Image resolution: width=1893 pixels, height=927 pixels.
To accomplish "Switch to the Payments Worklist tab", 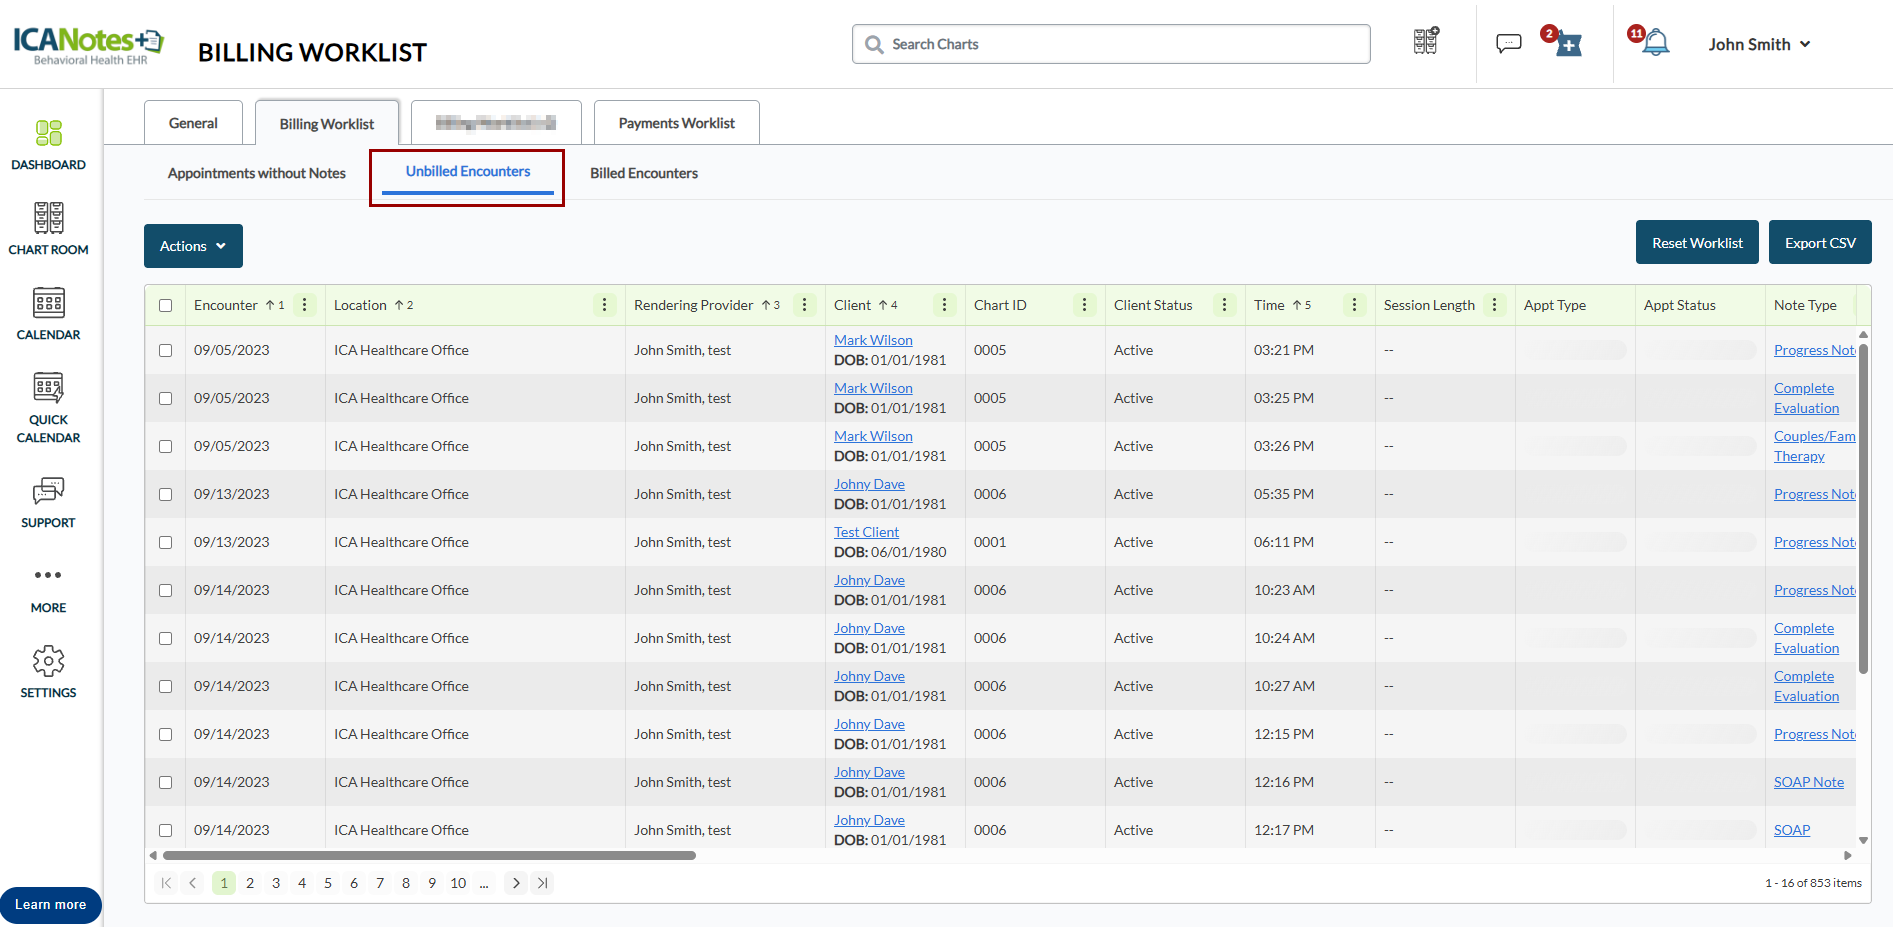I will click(x=676, y=123).
